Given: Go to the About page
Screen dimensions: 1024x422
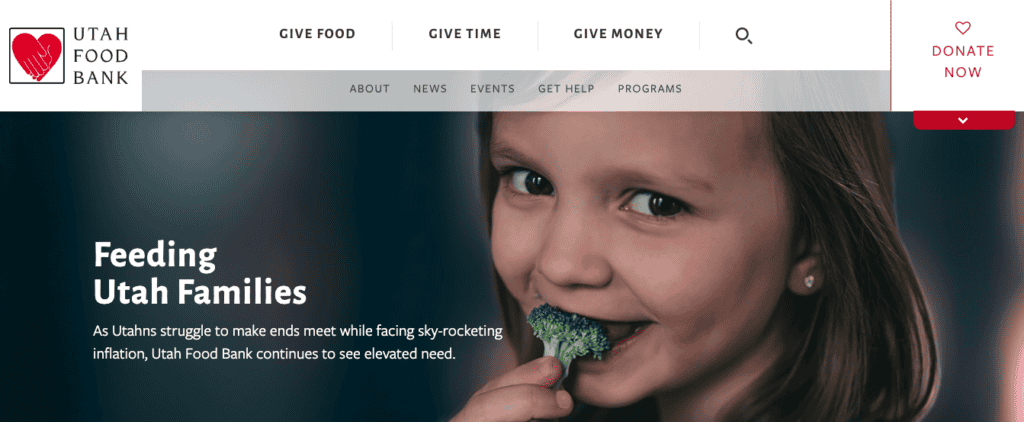Looking at the screenshot, I should [370, 89].
